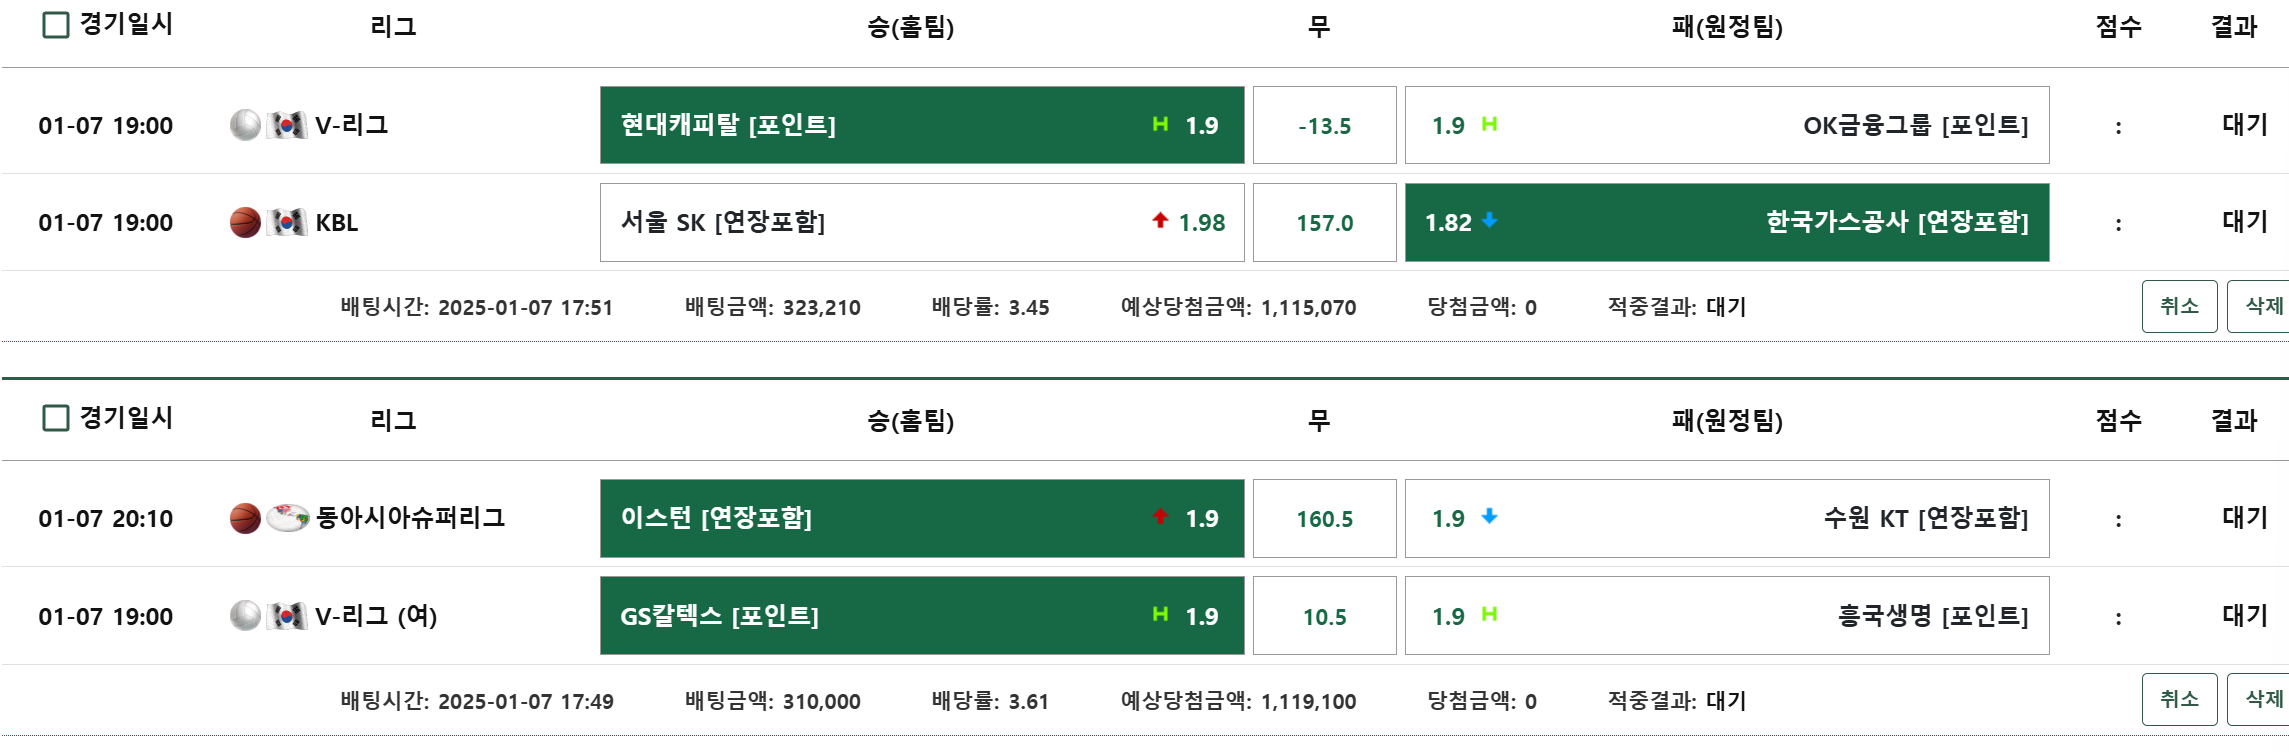Click the volleyball icon beside V-리그 (여)
The width and height of the screenshot is (2289, 752).
click(245, 616)
